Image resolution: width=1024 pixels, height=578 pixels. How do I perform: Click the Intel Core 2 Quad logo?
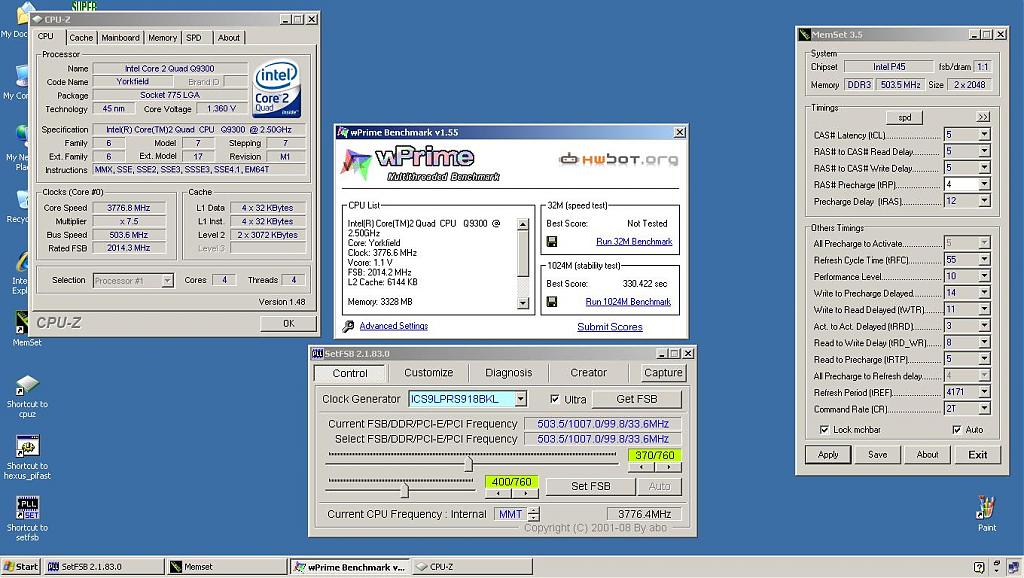pyautogui.click(x=277, y=88)
